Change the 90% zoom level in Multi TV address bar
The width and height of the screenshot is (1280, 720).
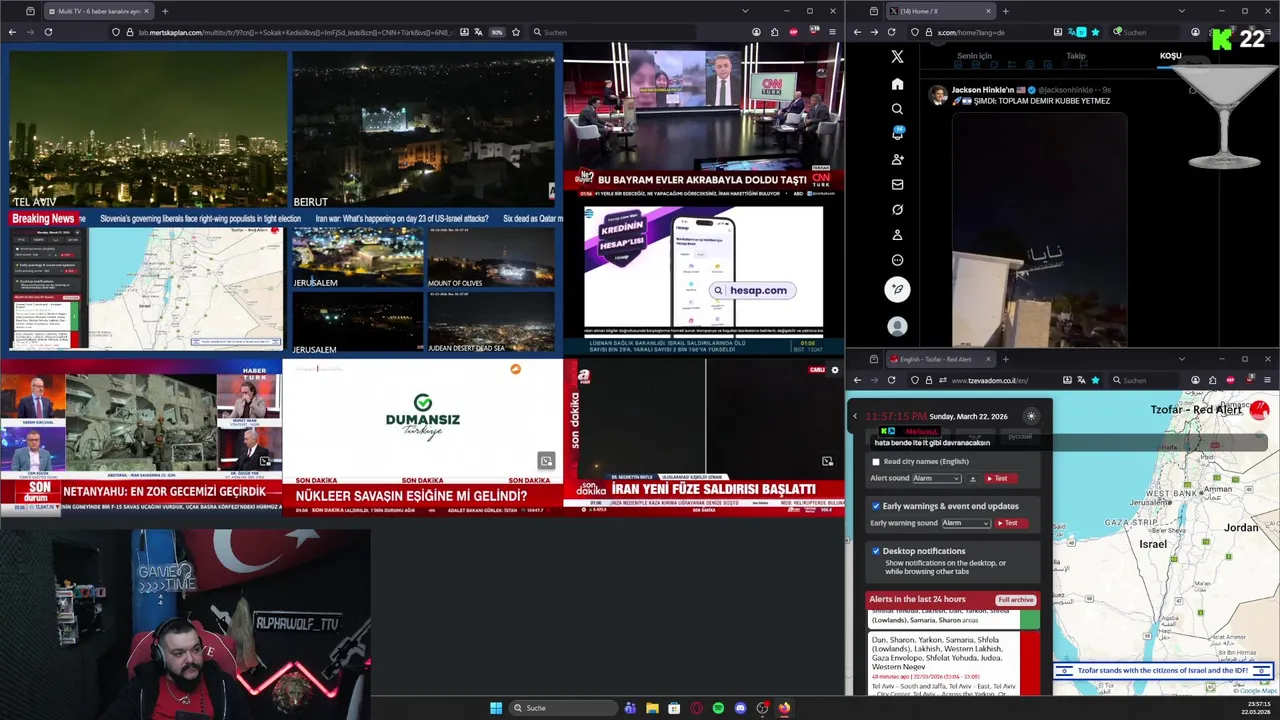pos(496,32)
